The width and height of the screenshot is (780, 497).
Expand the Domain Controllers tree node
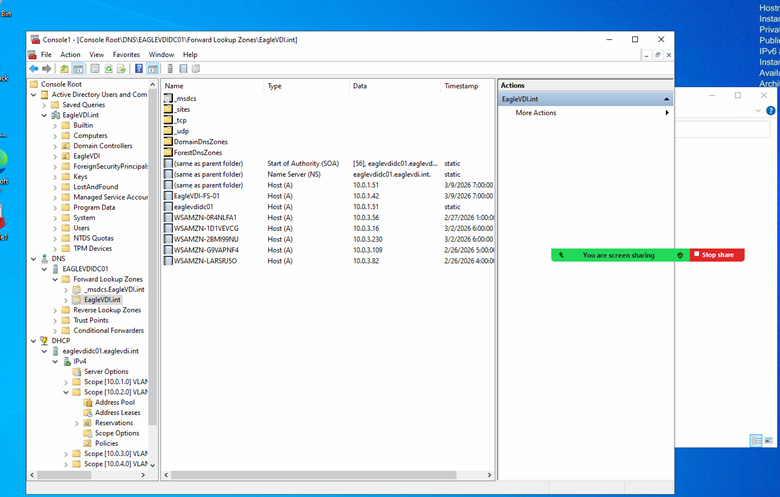pyautogui.click(x=55, y=146)
